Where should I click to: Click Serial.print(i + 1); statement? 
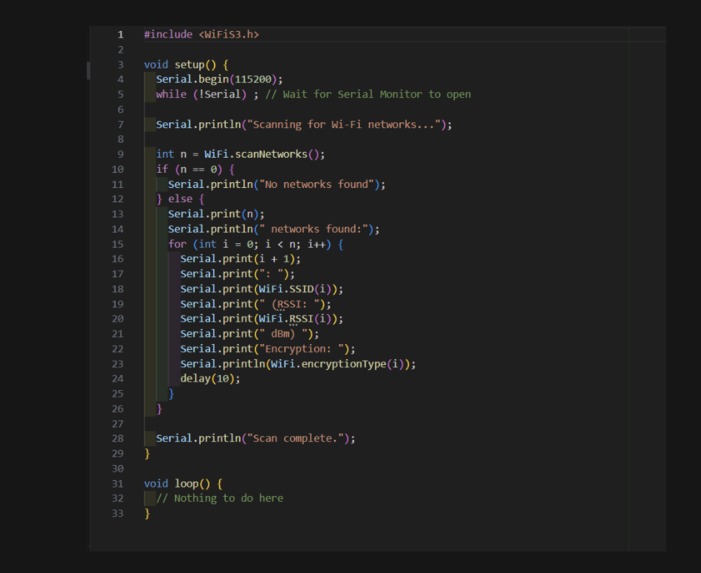[241, 259]
